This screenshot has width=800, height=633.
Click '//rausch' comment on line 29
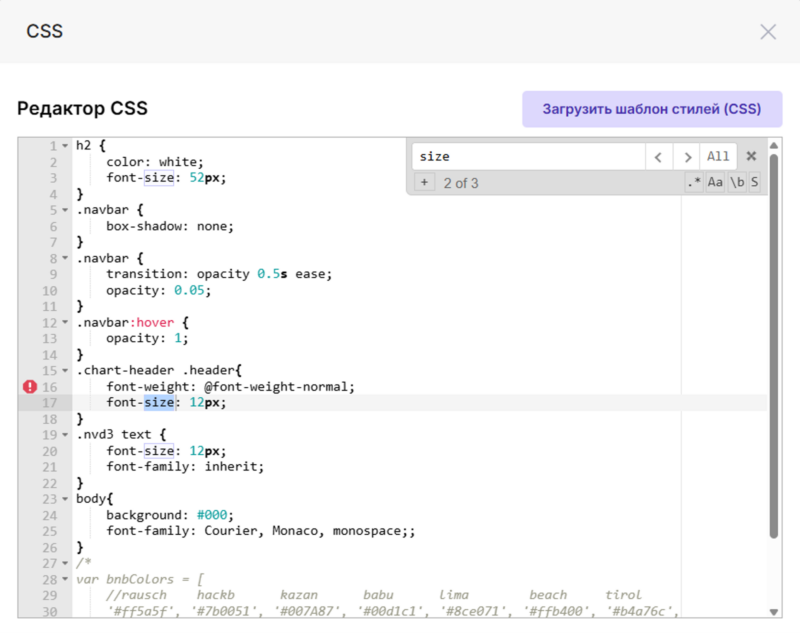136,595
